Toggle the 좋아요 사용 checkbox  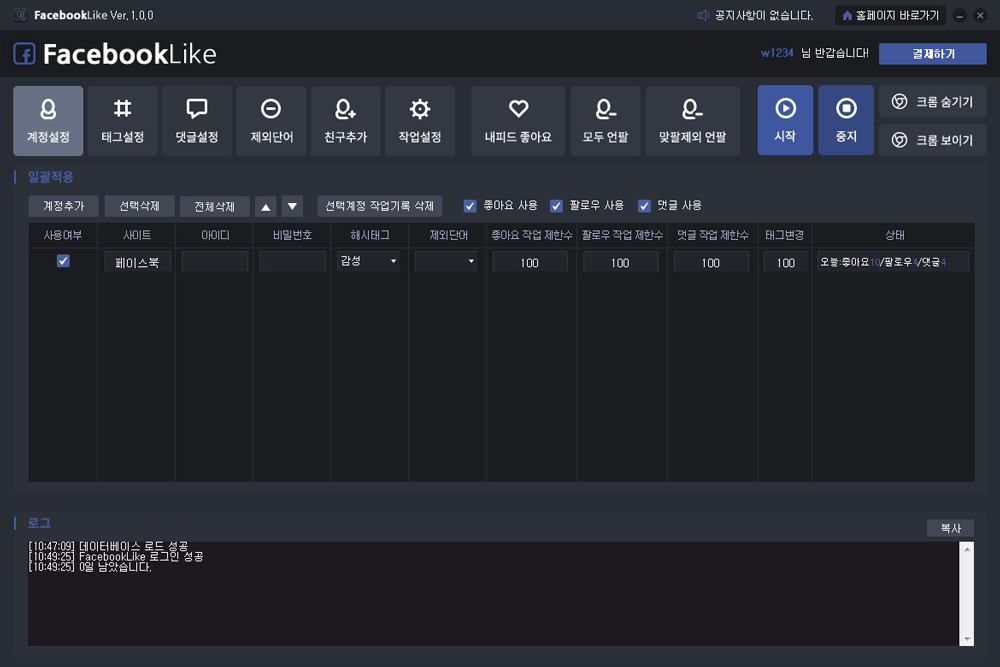470,206
